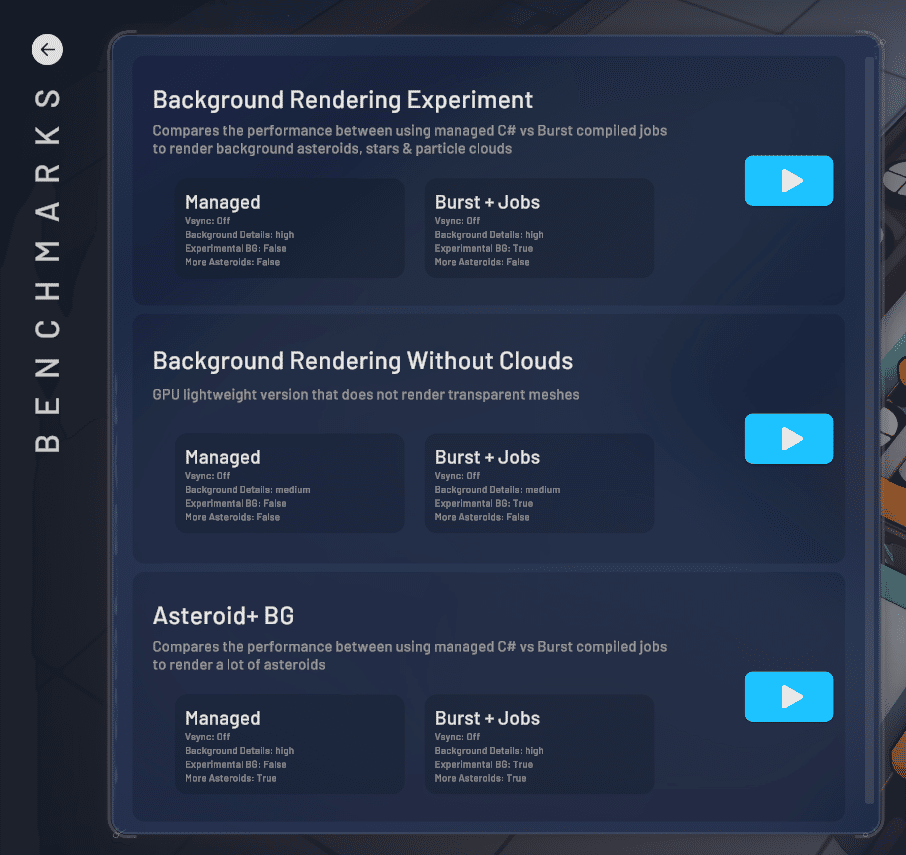The height and width of the screenshot is (855, 906).
Task: Click 'Experimental BG: False' in Rendering Experiment Managed card
Action: click(236, 248)
